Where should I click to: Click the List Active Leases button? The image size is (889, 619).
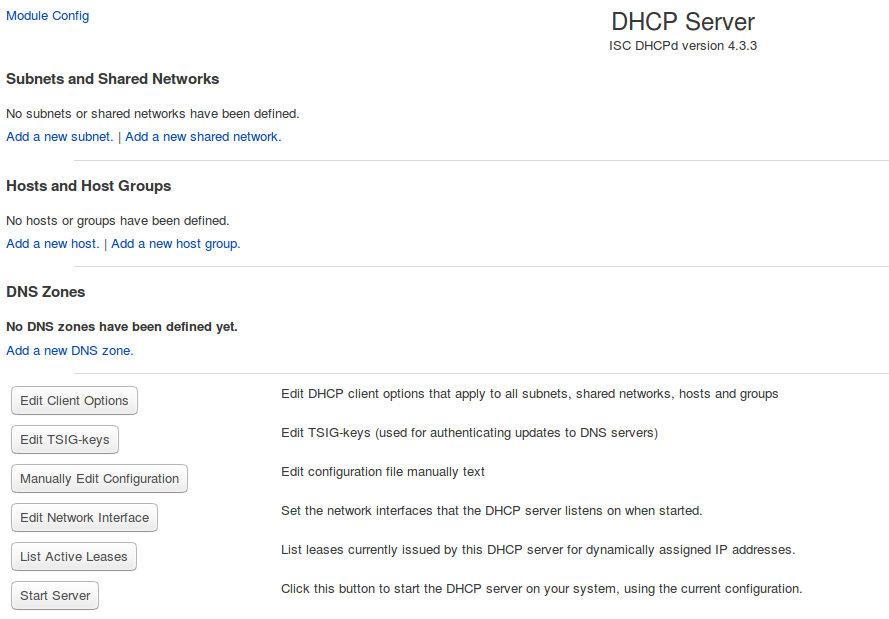coord(74,557)
